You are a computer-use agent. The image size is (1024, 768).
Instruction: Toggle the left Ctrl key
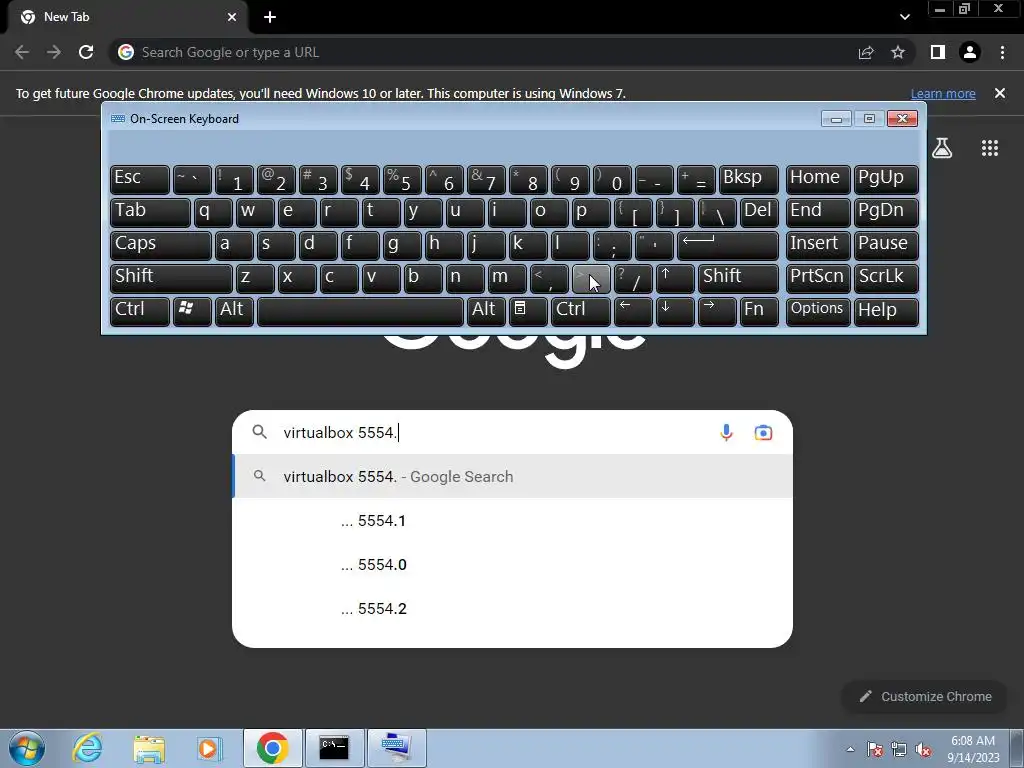(x=140, y=312)
